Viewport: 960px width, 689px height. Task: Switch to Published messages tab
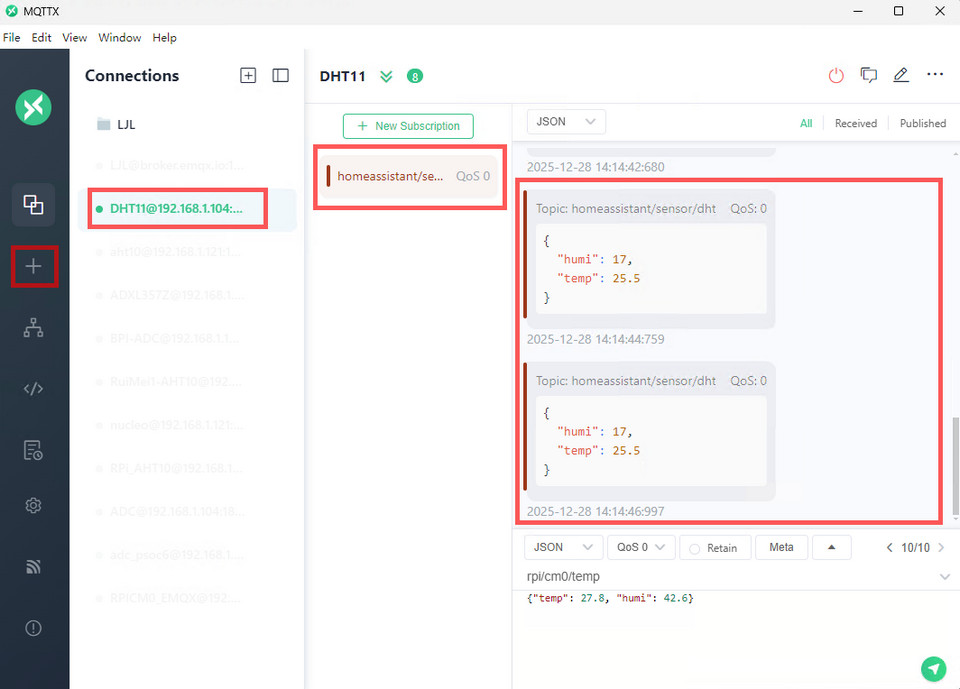[923, 123]
